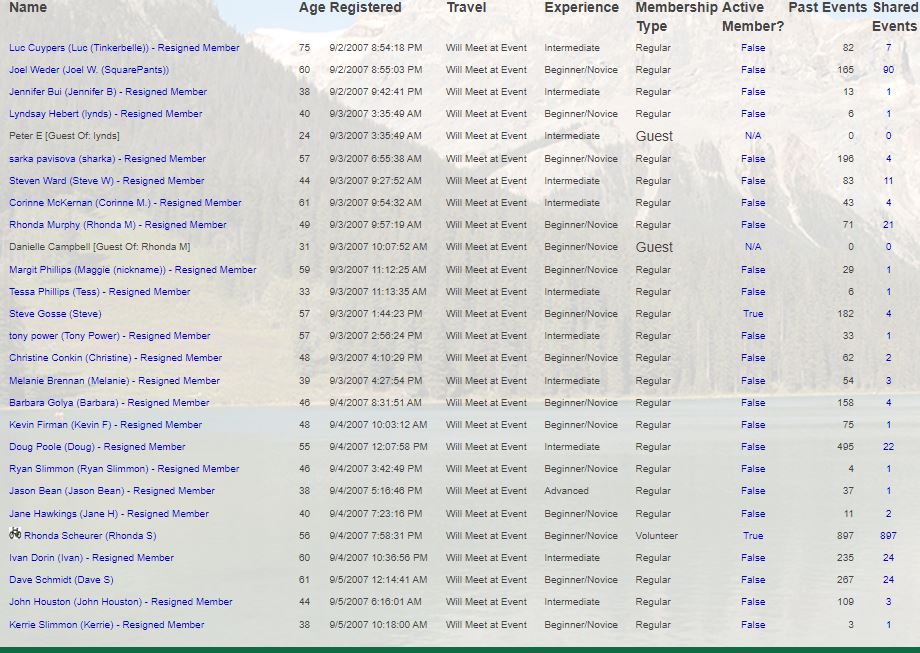Click past events value 495 for Doug Poole

click(x=845, y=447)
